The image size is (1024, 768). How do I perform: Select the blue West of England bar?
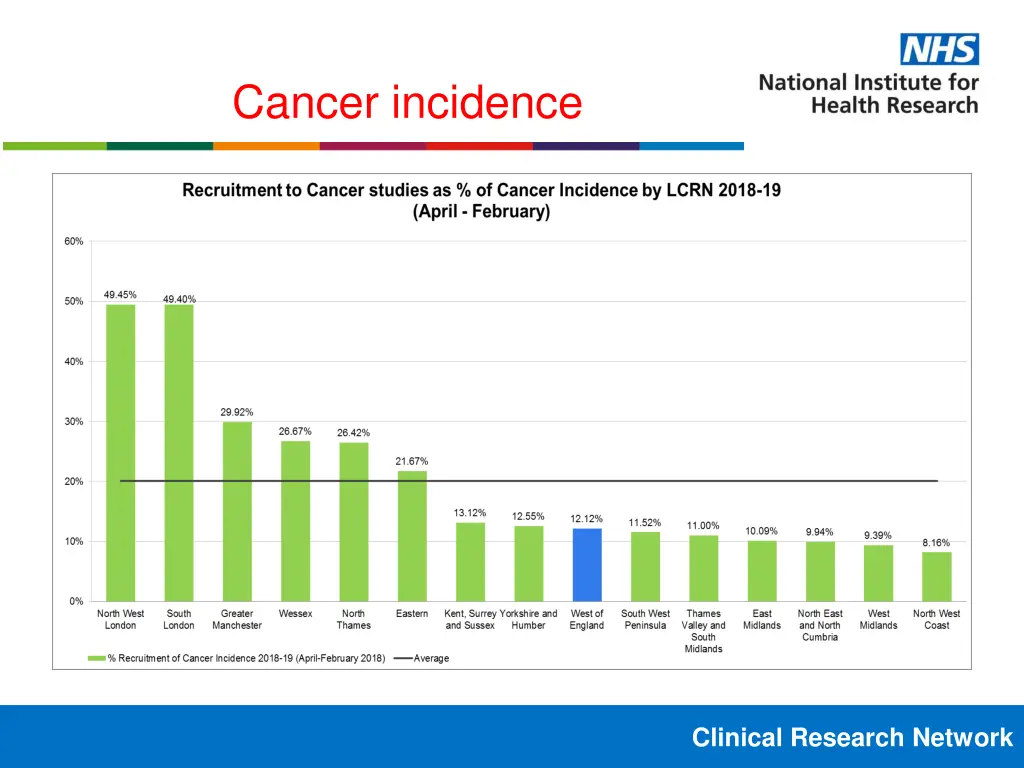point(587,565)
